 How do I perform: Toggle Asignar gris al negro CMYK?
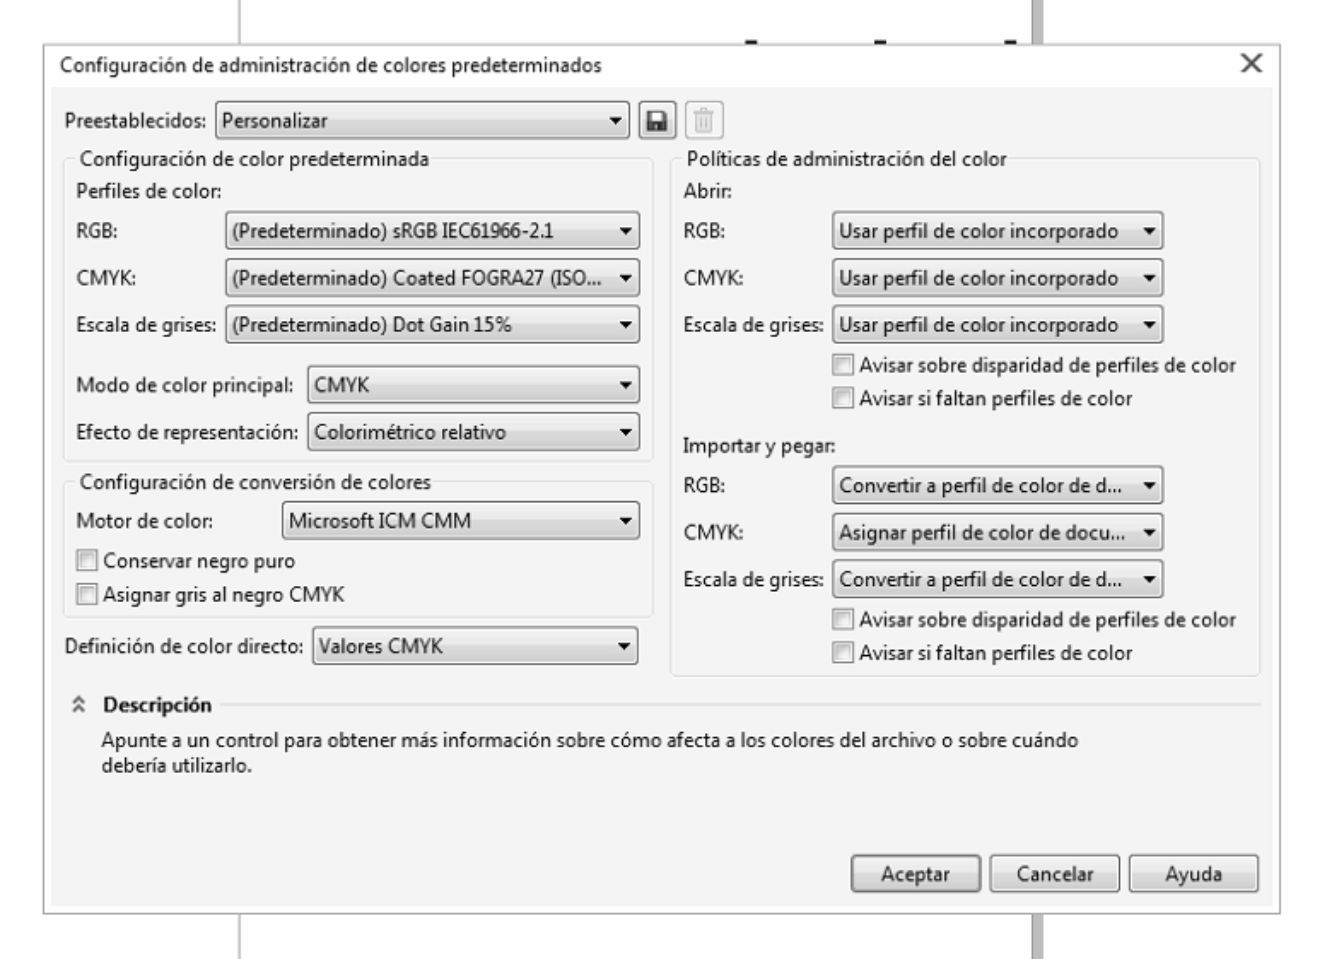pyautogui.click(x=88, y=595)
